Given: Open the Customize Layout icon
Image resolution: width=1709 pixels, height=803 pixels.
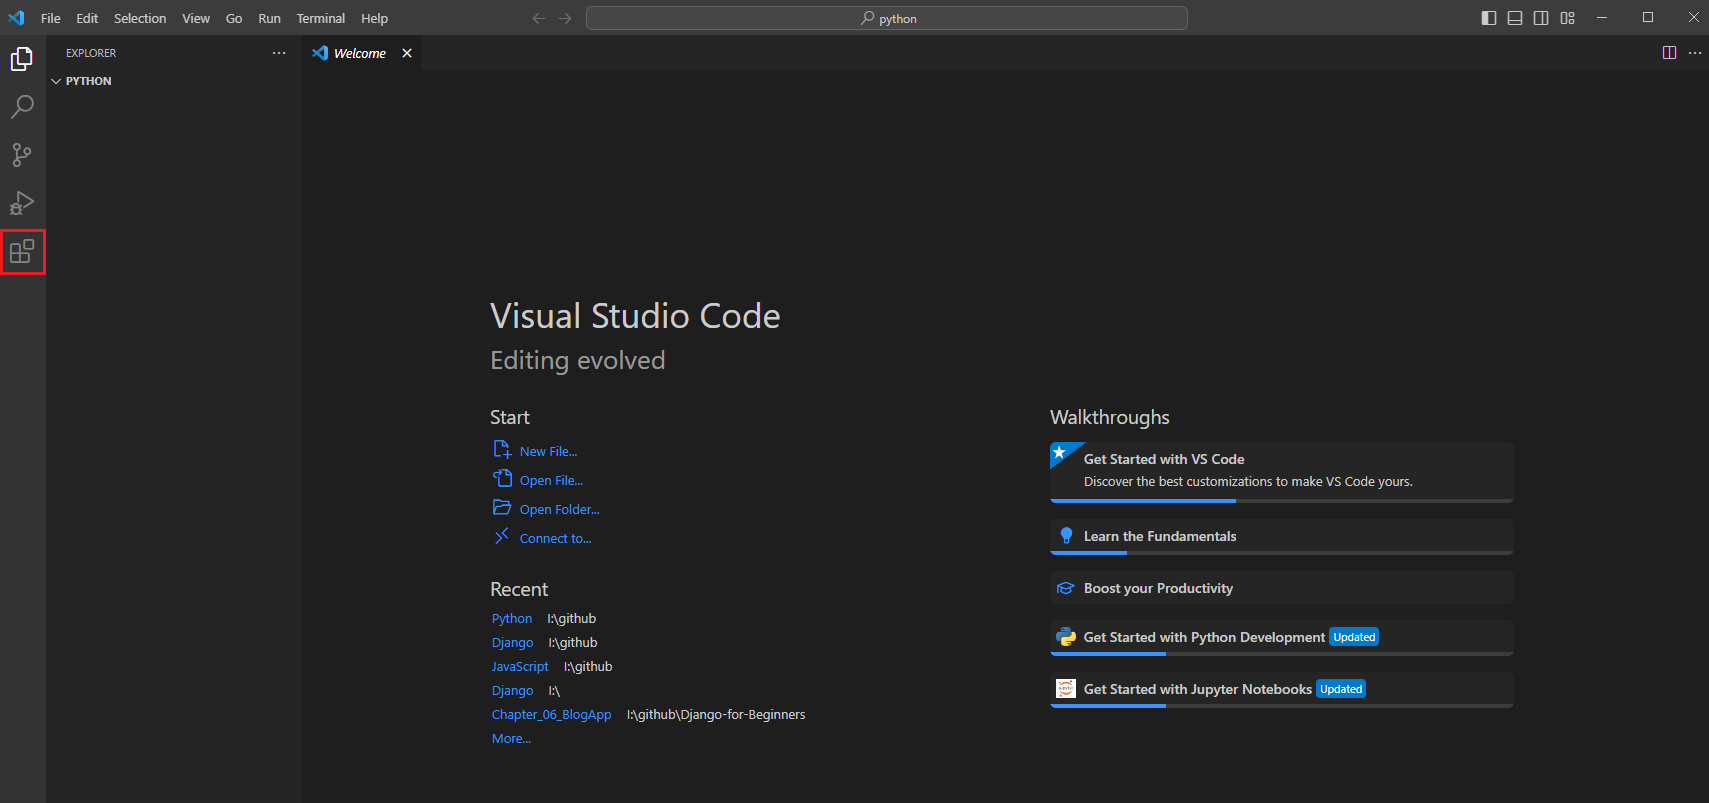Looking at the screenshot, I should click(1567, 18).
